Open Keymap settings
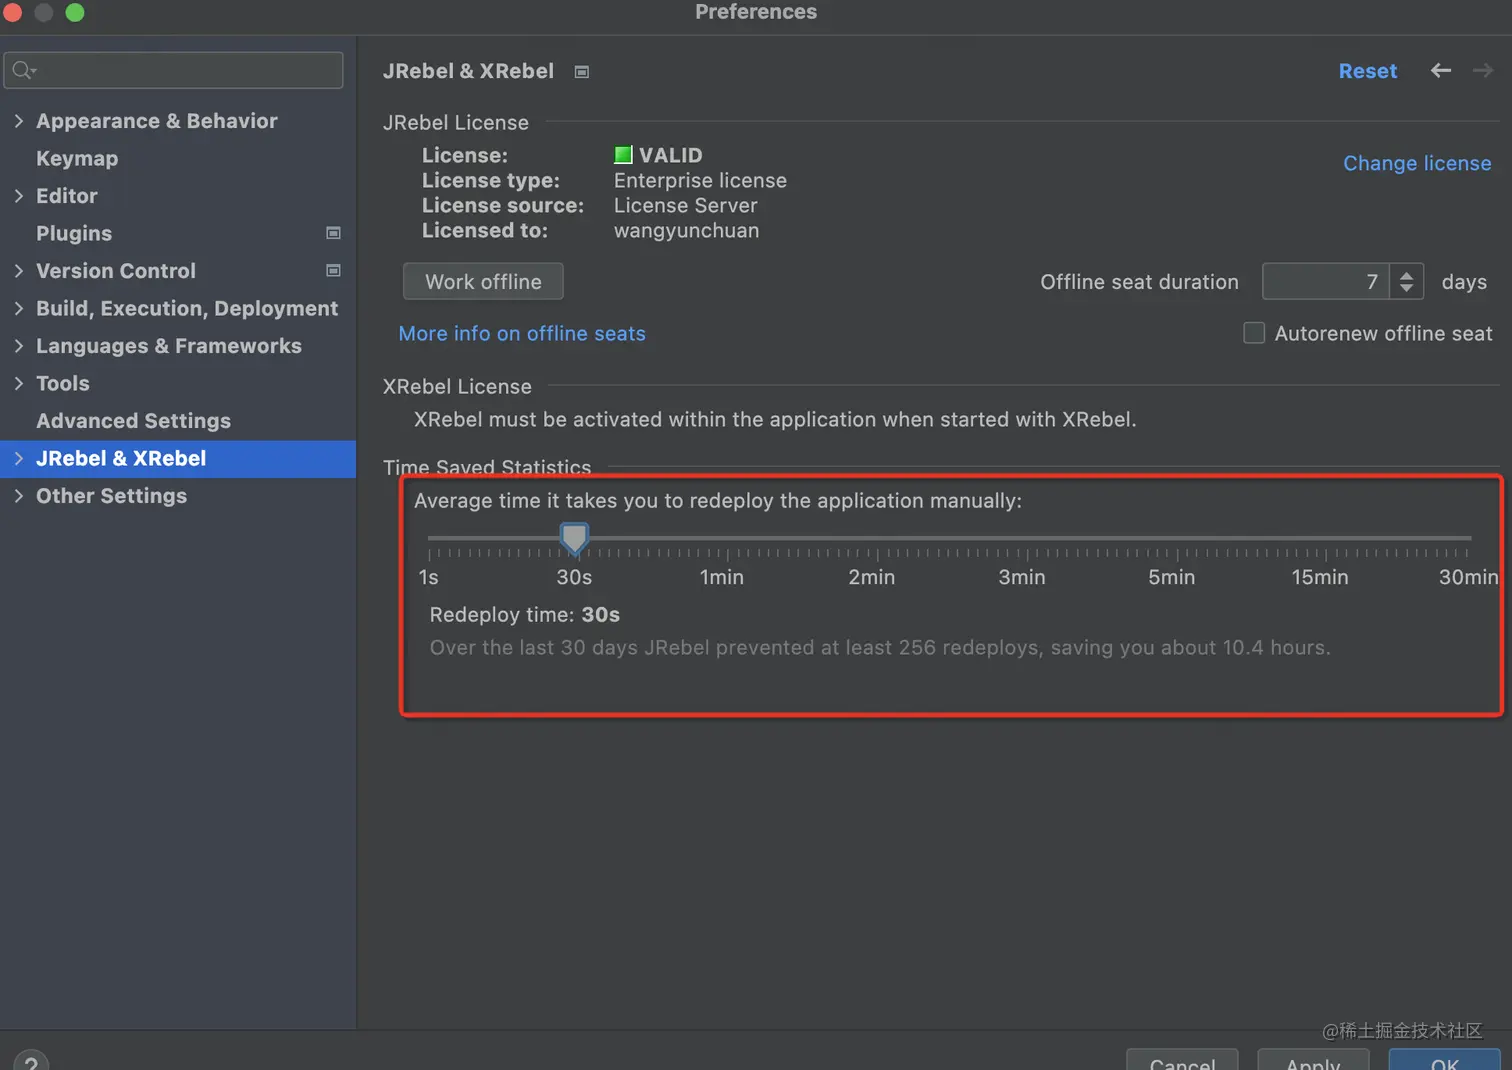Viewport: 1512px width, 1070px height. (x=77, y=158)
